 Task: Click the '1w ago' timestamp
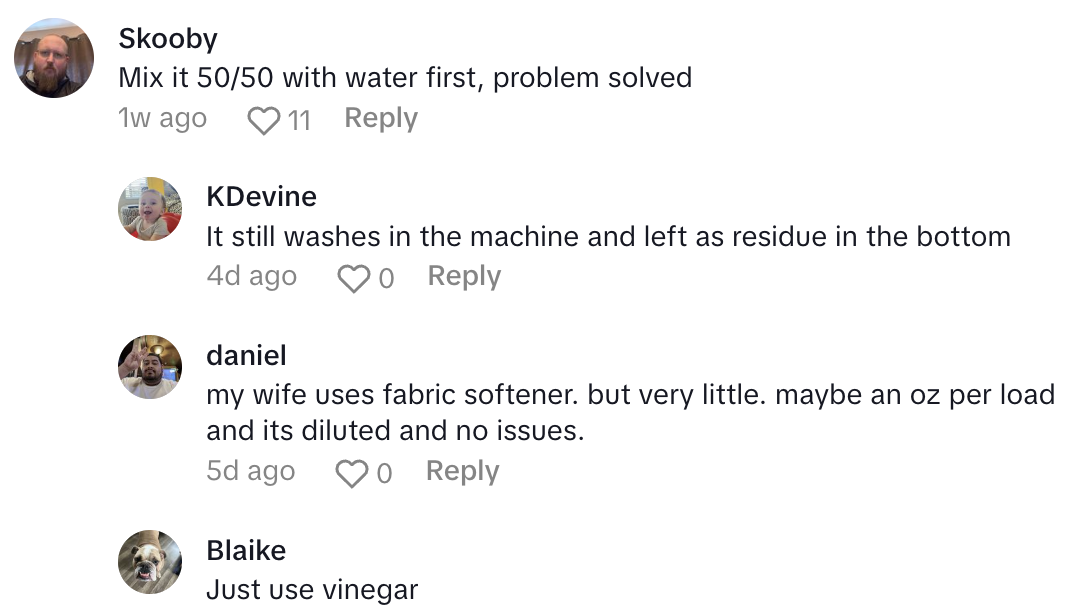coord(162,119)
